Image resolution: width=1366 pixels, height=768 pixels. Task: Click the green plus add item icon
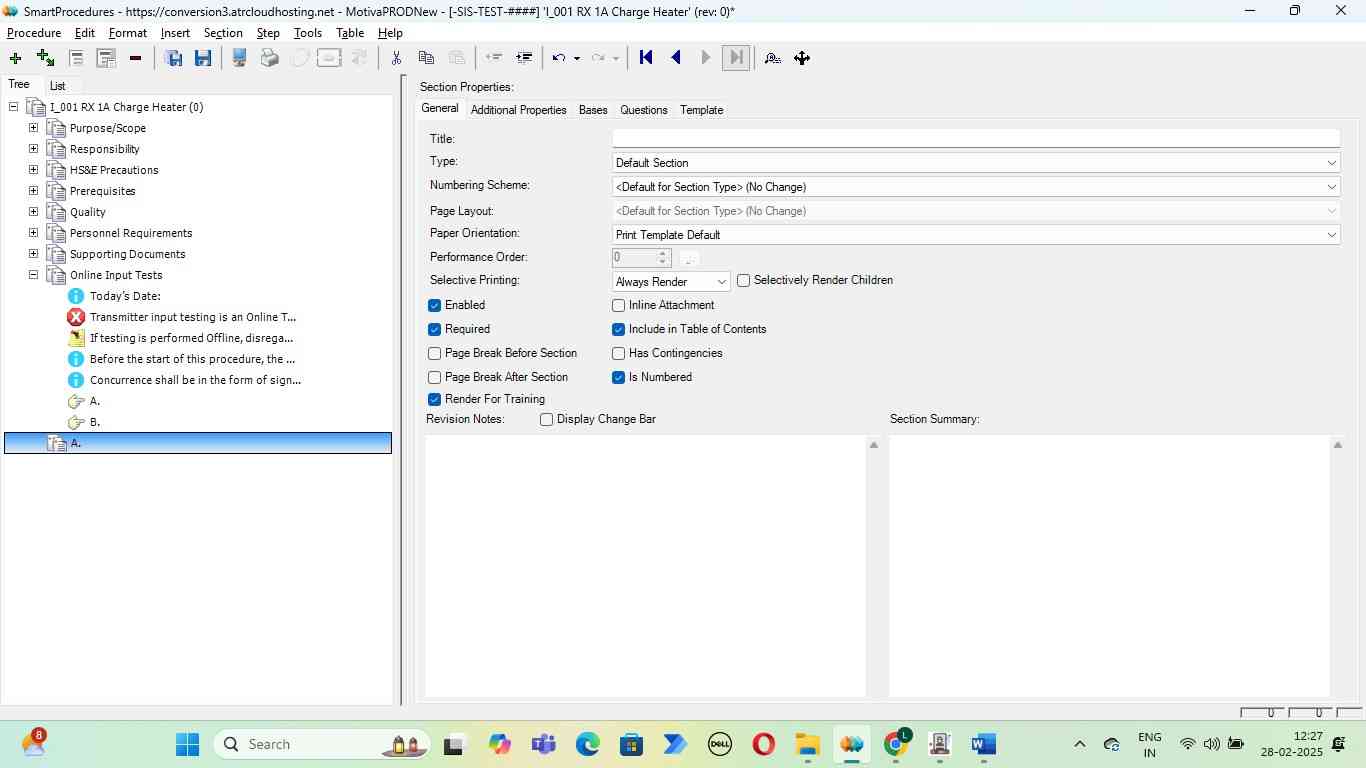15,58
